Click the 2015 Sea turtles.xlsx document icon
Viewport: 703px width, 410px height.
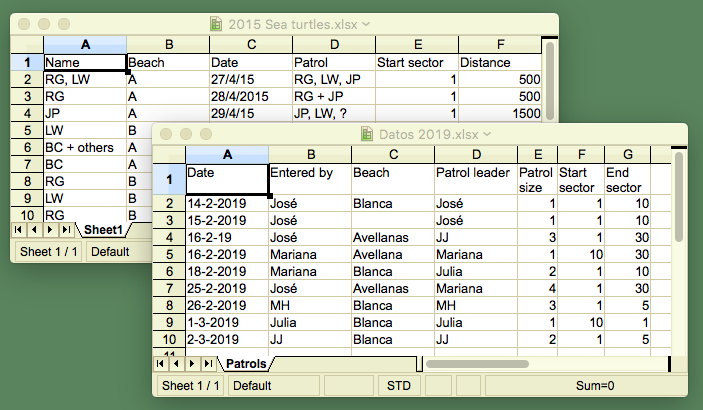click(217, 23)
